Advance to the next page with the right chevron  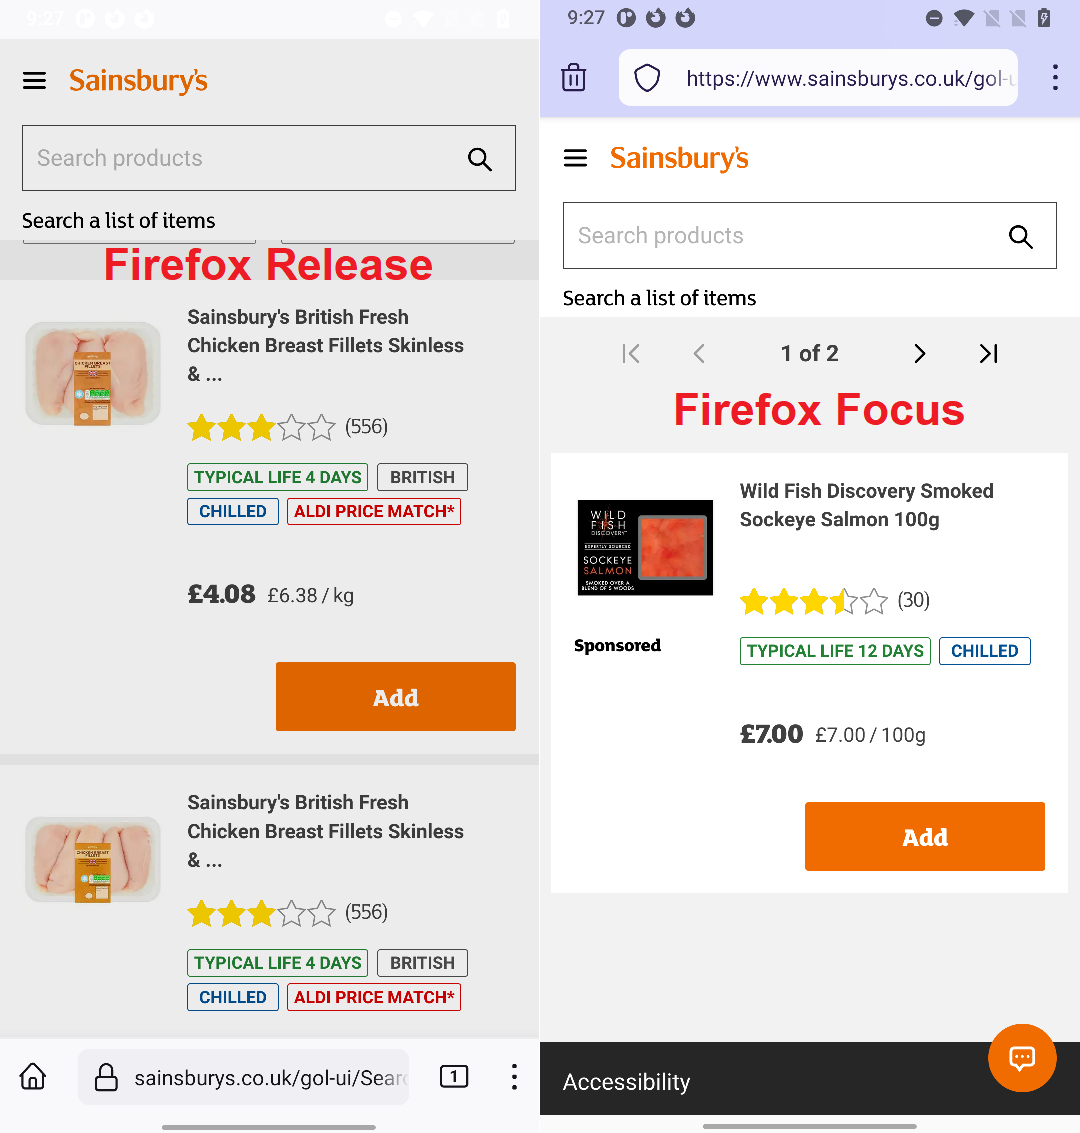[919, 353]
